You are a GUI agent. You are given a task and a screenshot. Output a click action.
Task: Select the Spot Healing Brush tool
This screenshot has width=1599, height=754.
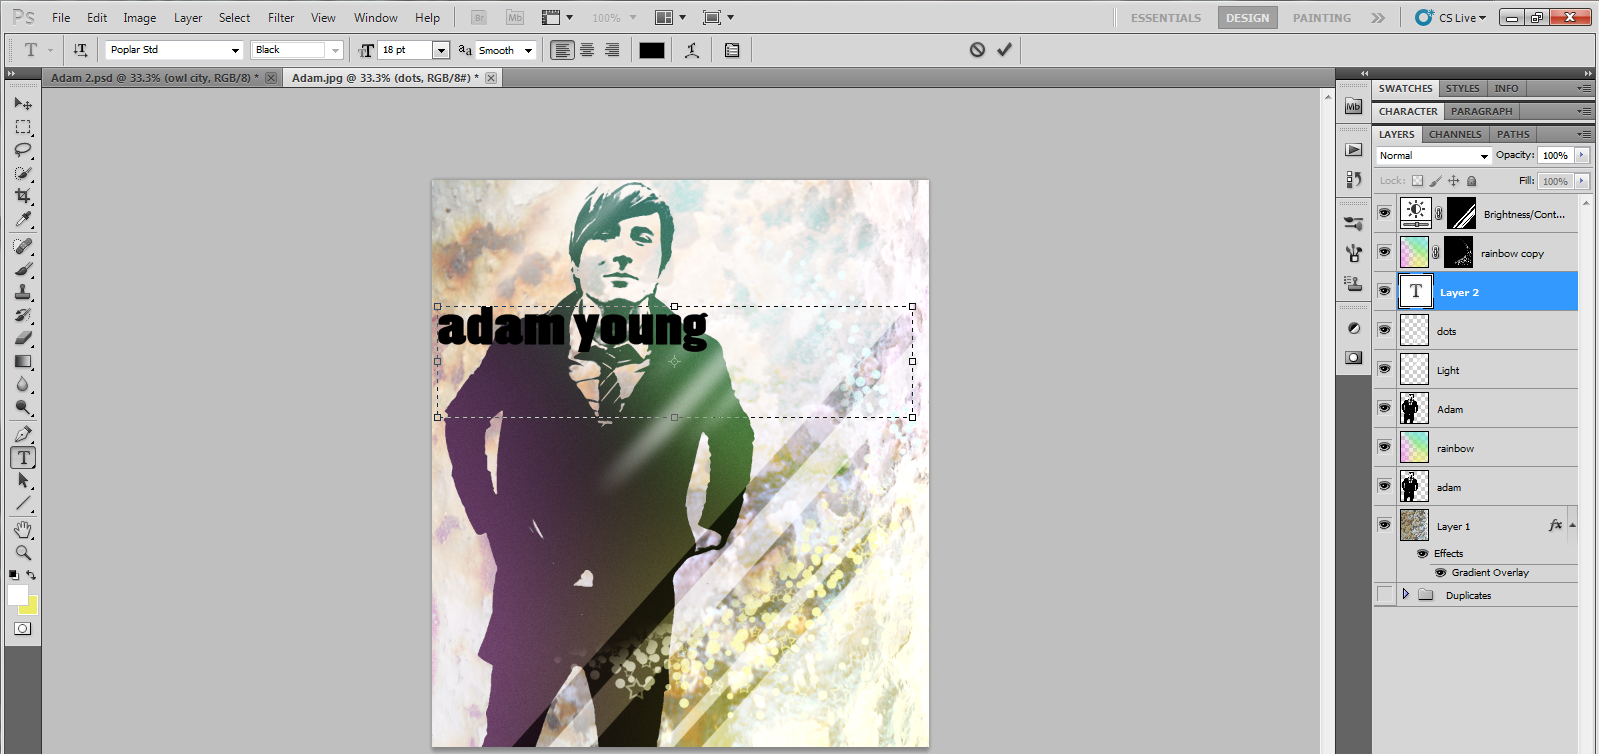(23, 246)
